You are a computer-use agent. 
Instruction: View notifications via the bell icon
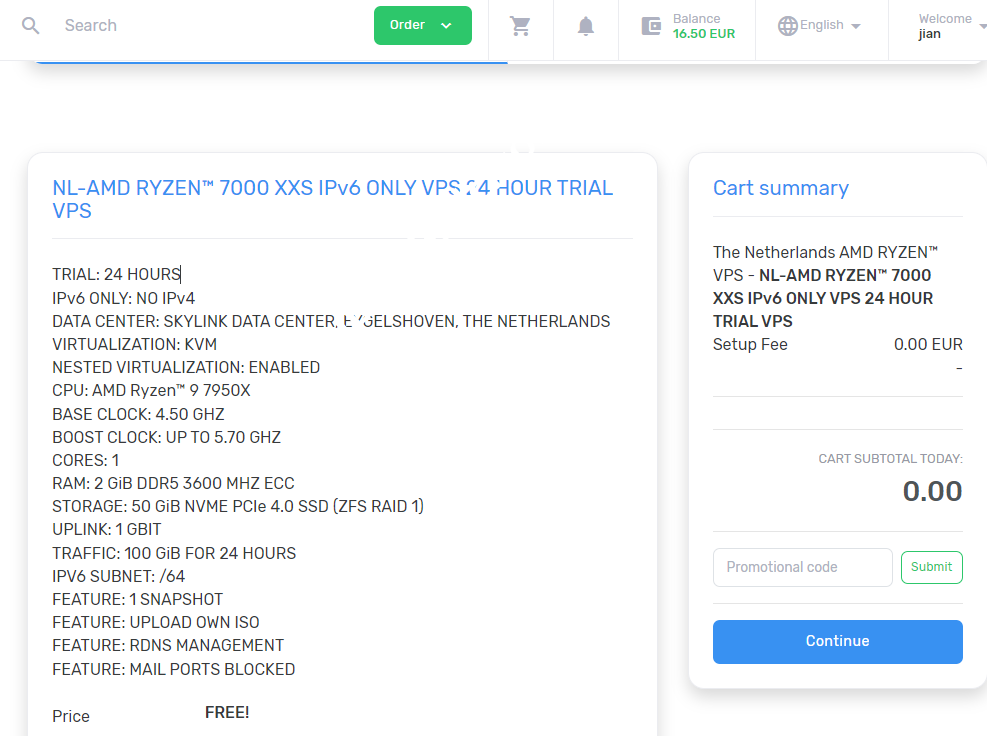pyautogui.click(x=585, y=25)
